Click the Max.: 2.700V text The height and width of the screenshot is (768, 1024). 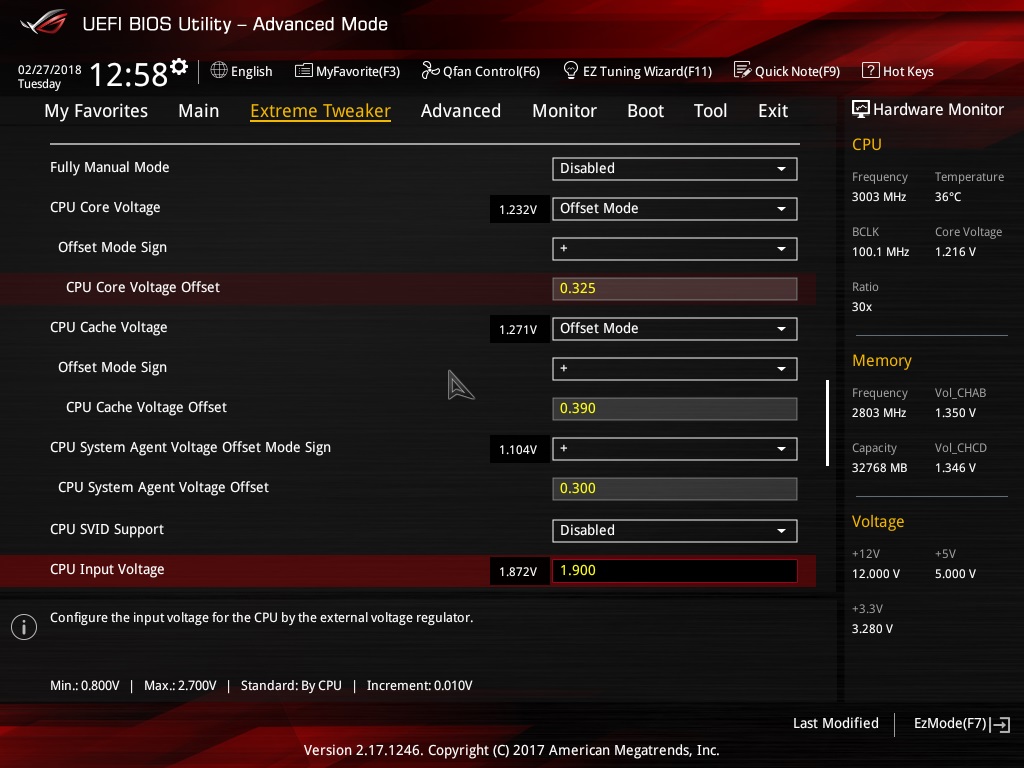[x=180, y=686]
